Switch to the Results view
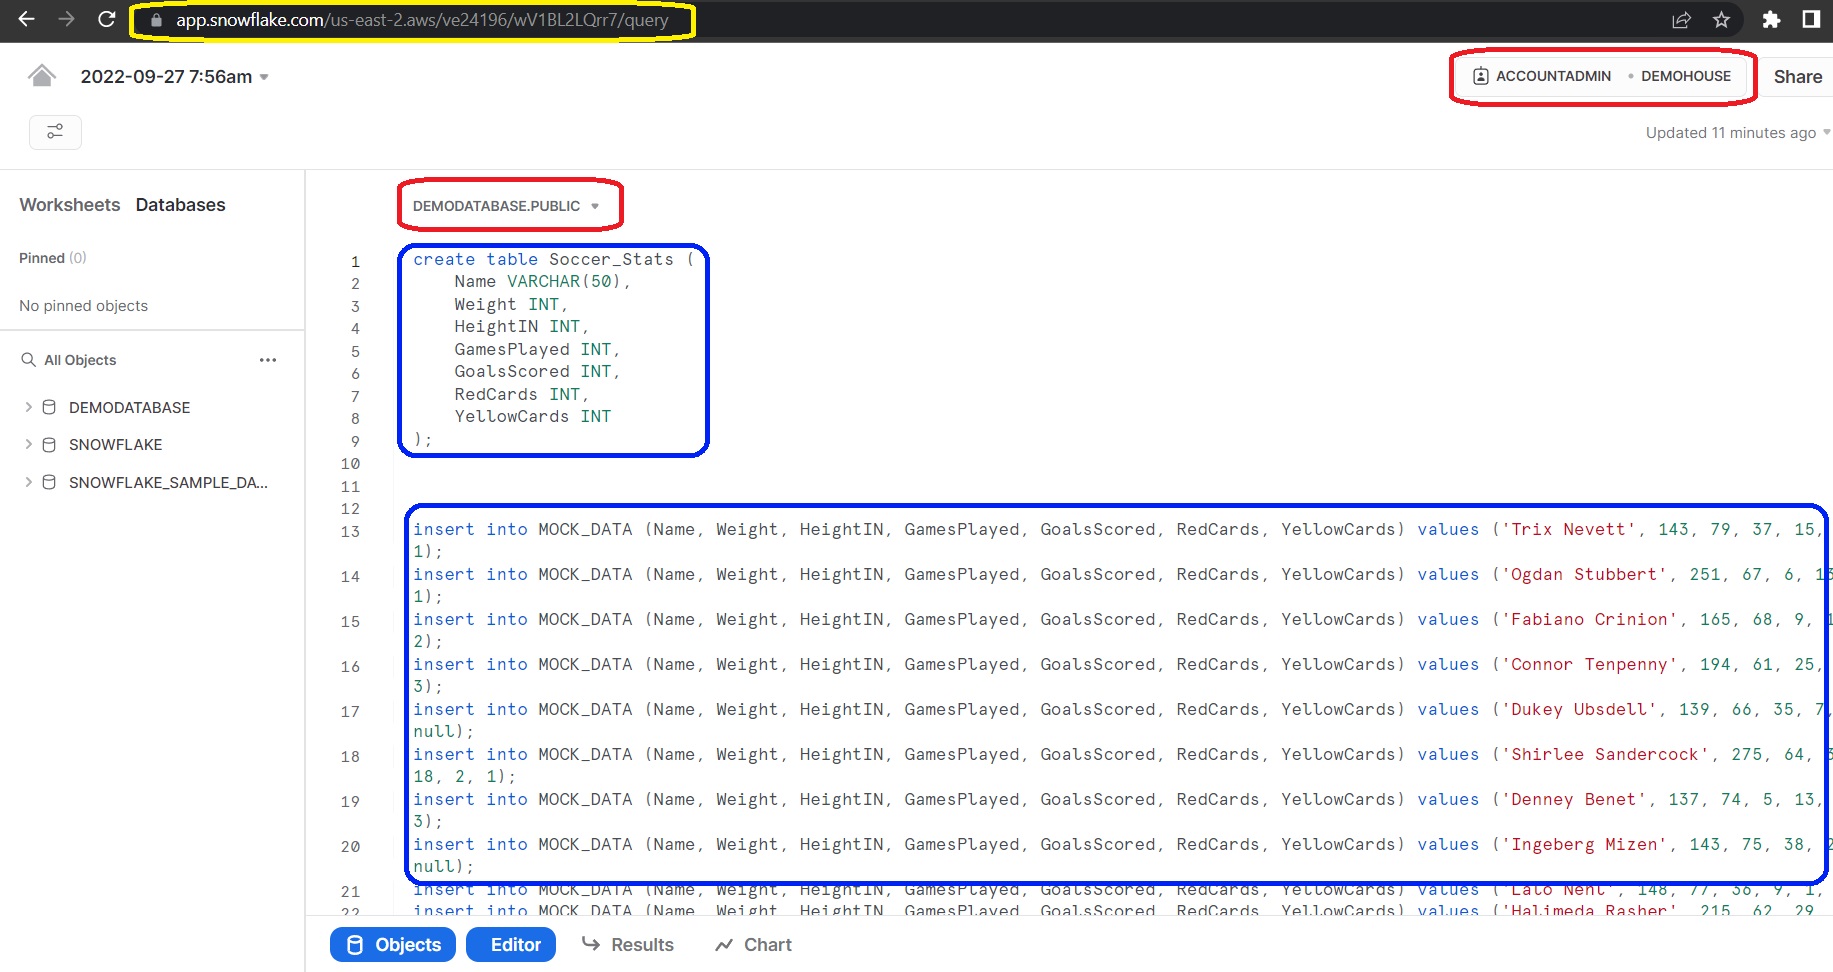The image size is (1833, 972). [628, 945]
